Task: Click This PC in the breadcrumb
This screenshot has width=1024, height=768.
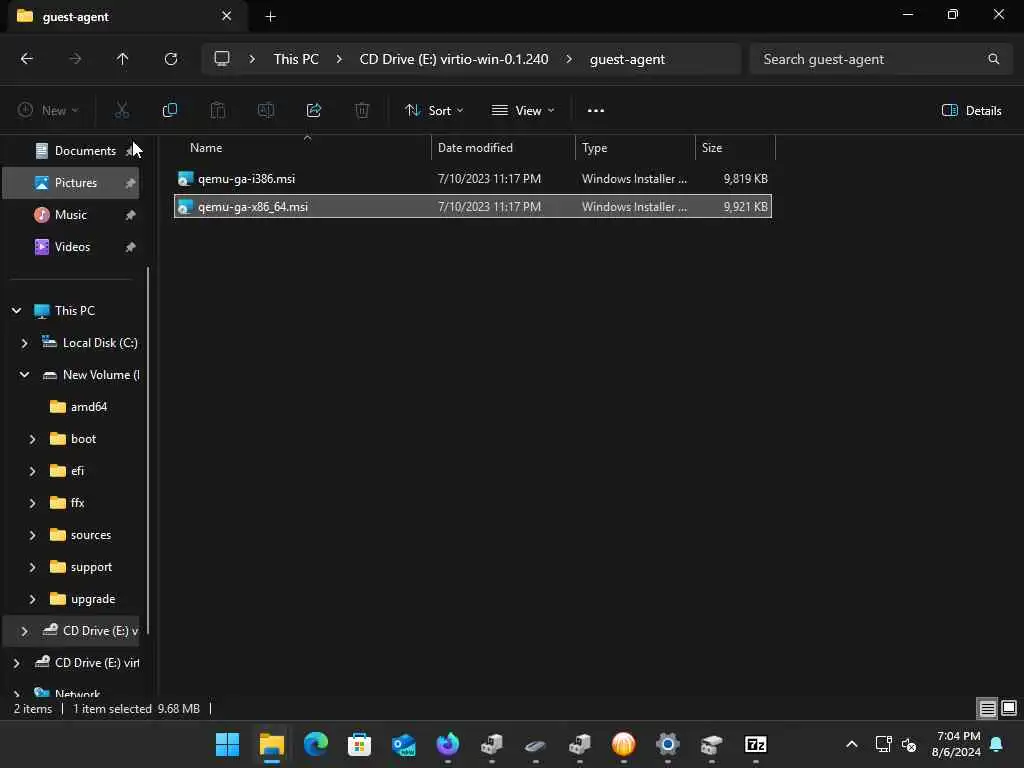Action: tap(296, 59)
